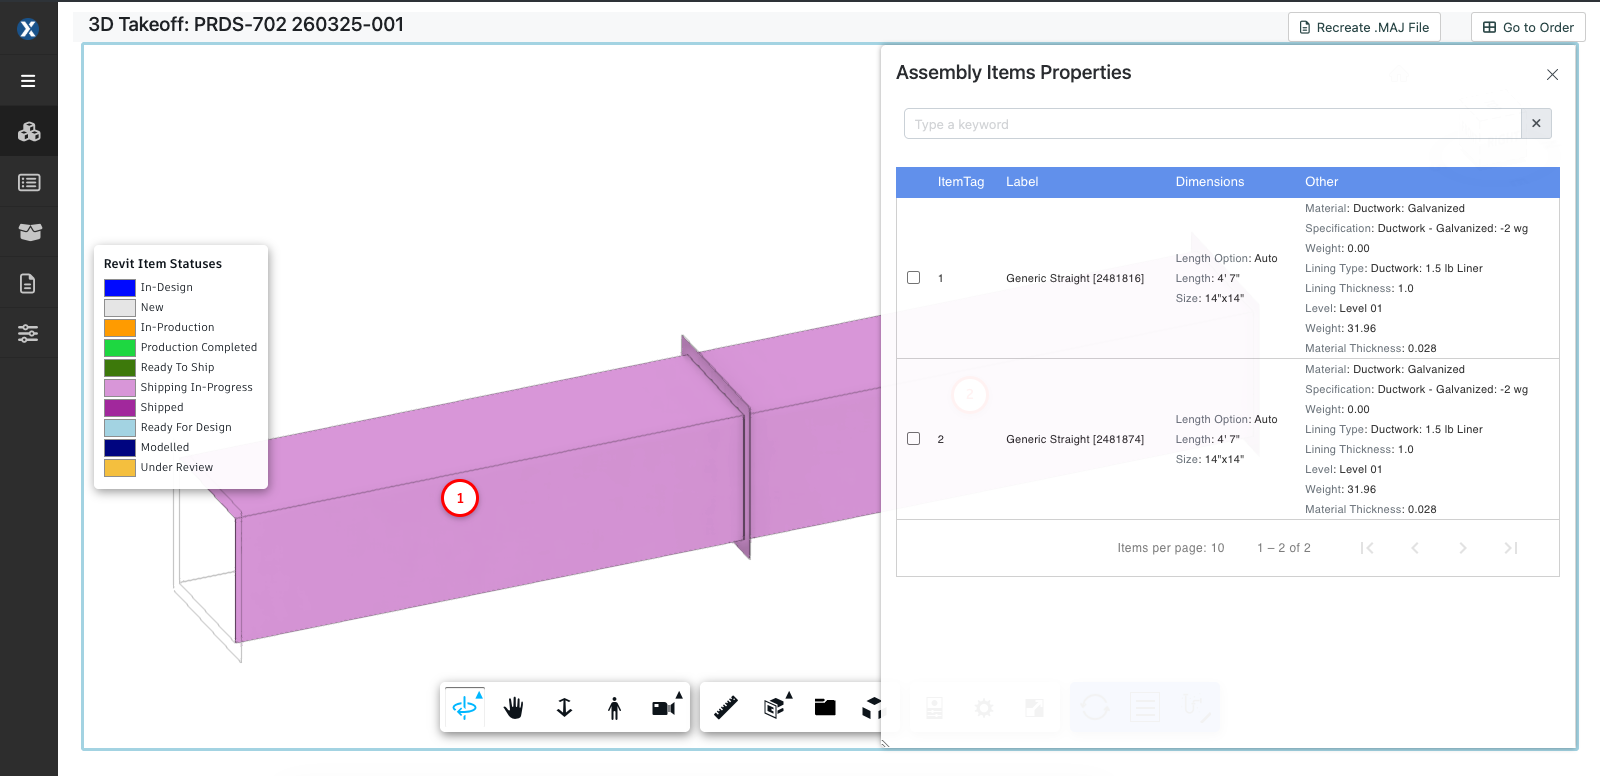Viewport: 1600px width, 776px height.
Task: Close the Assembly Items Properties panel
Action: [x=1552, y=75]
